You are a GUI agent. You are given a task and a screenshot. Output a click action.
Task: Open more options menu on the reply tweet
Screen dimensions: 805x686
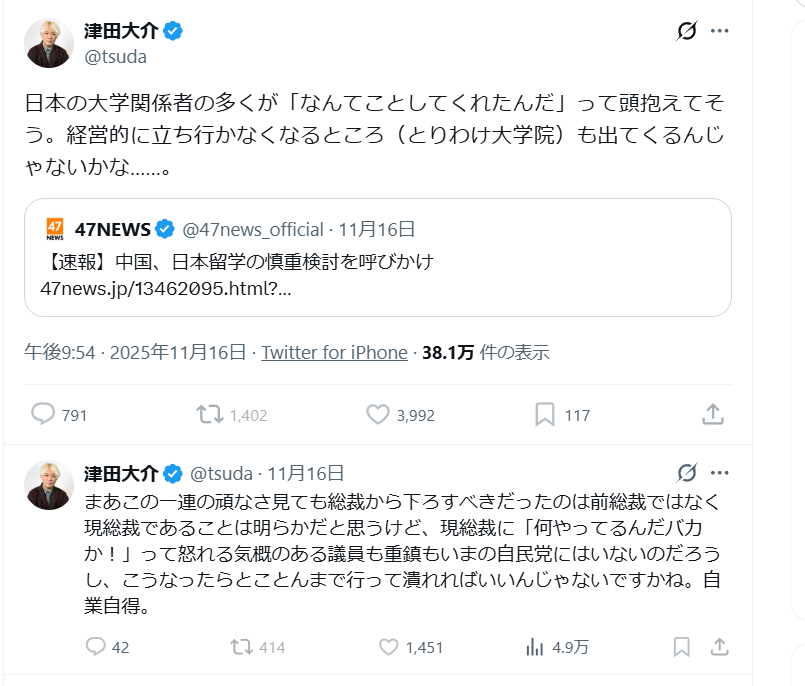pyautogui.click(x=720, y=472)
